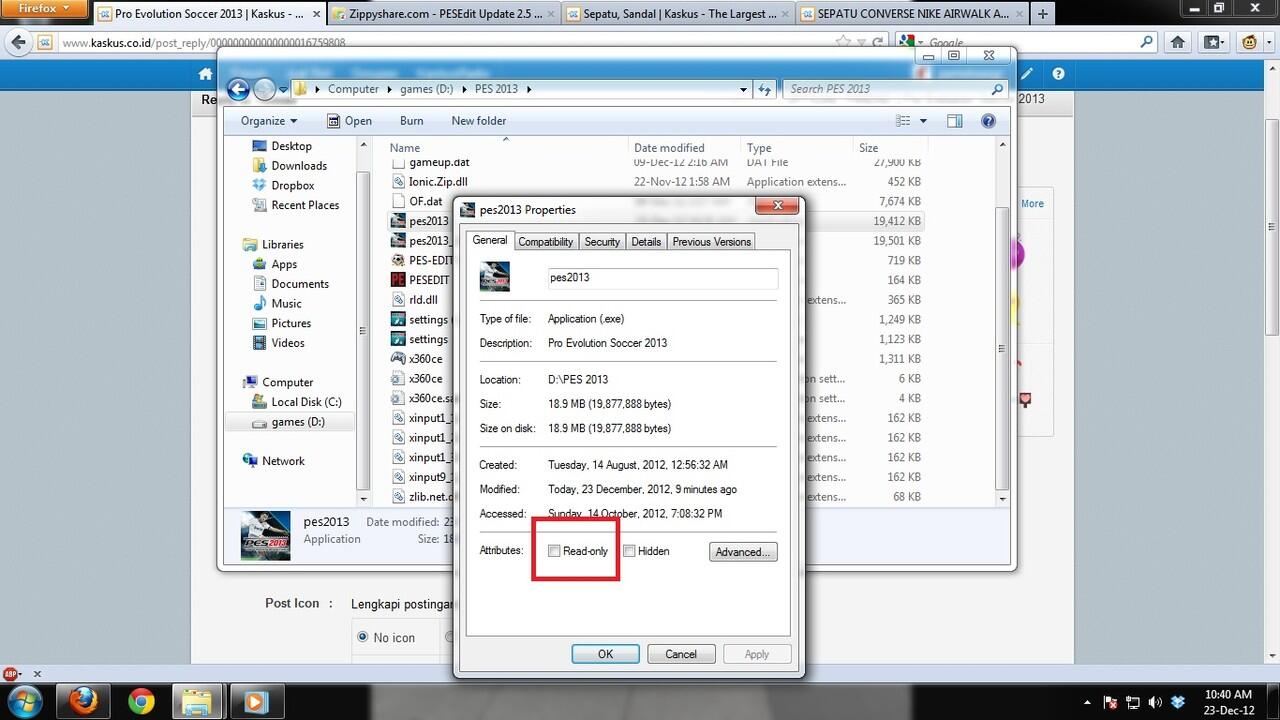Click the Firefox menu button

click(43, 8)
